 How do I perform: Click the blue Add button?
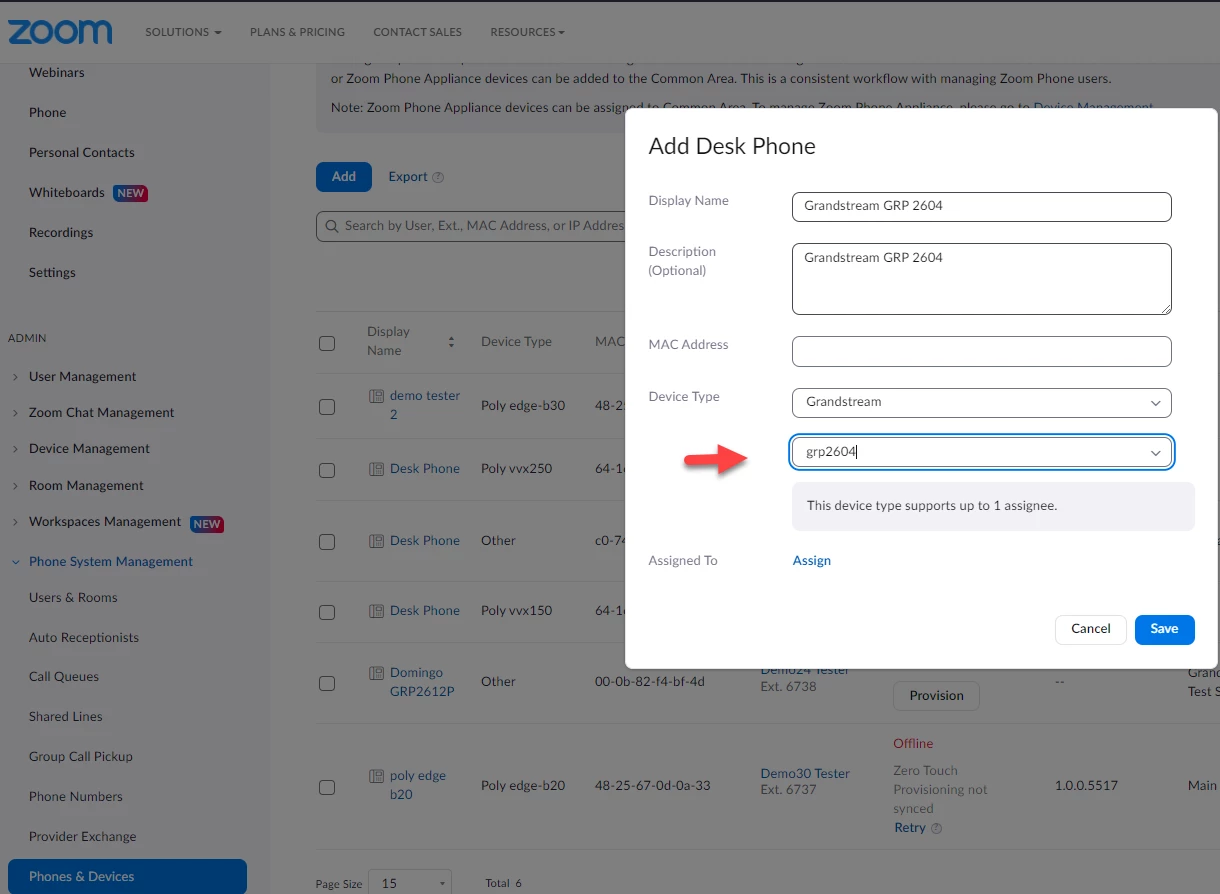(x=344, y=177)
